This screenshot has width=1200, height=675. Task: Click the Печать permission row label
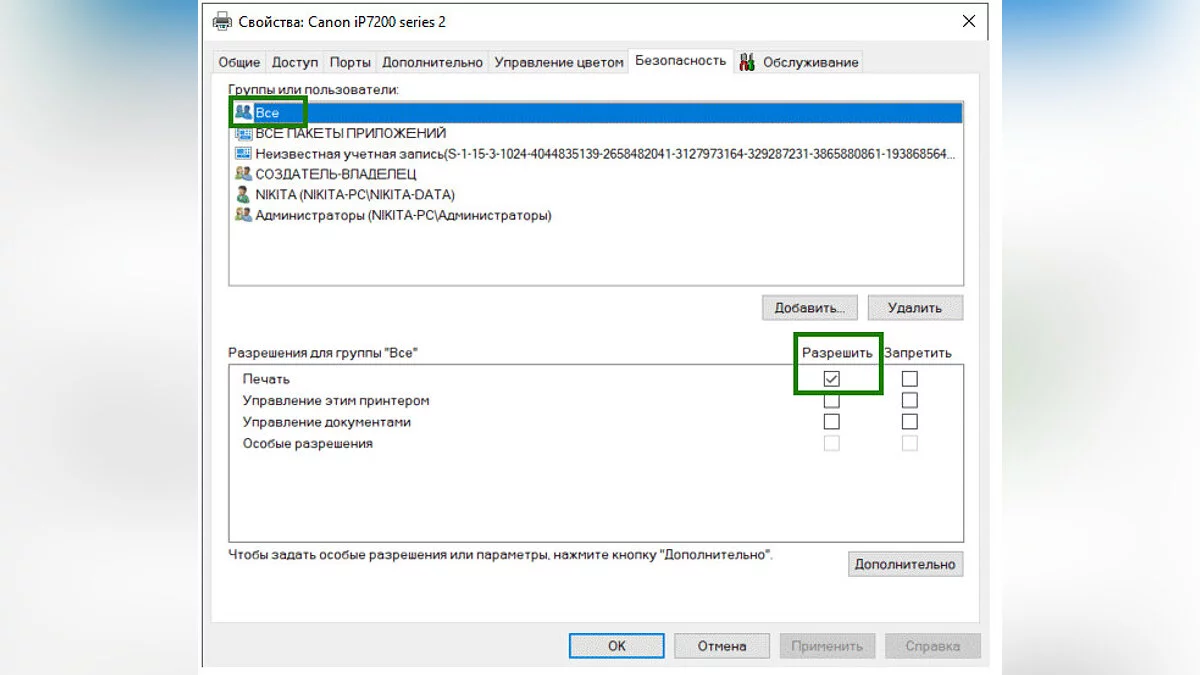point(266,379)
